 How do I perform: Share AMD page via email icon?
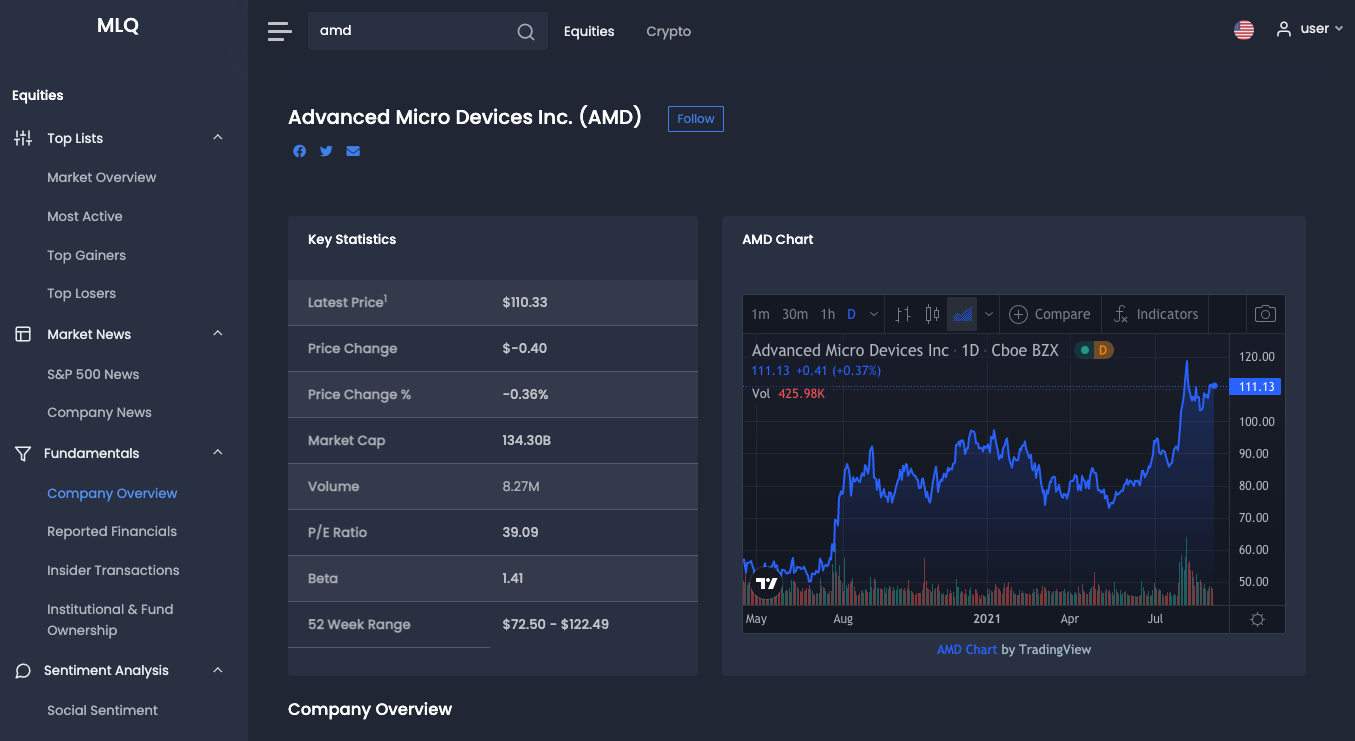(353, 151)
